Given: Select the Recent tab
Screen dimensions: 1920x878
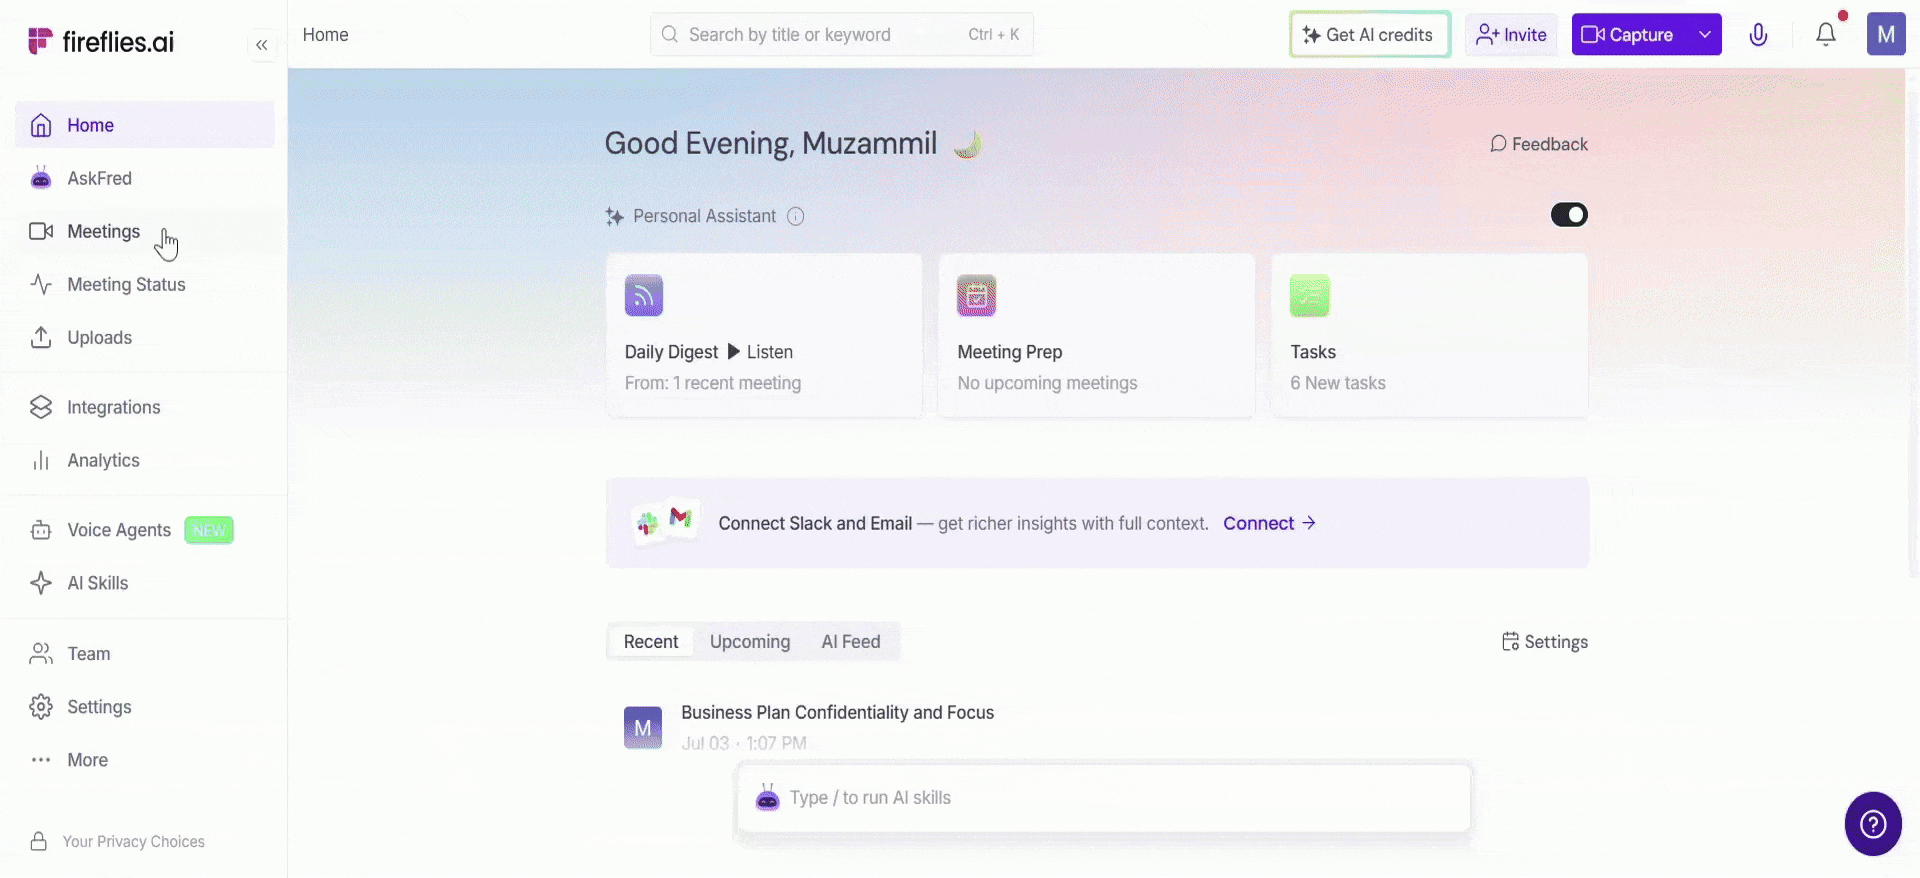Looking at the screenshot, I should (651, 642).
